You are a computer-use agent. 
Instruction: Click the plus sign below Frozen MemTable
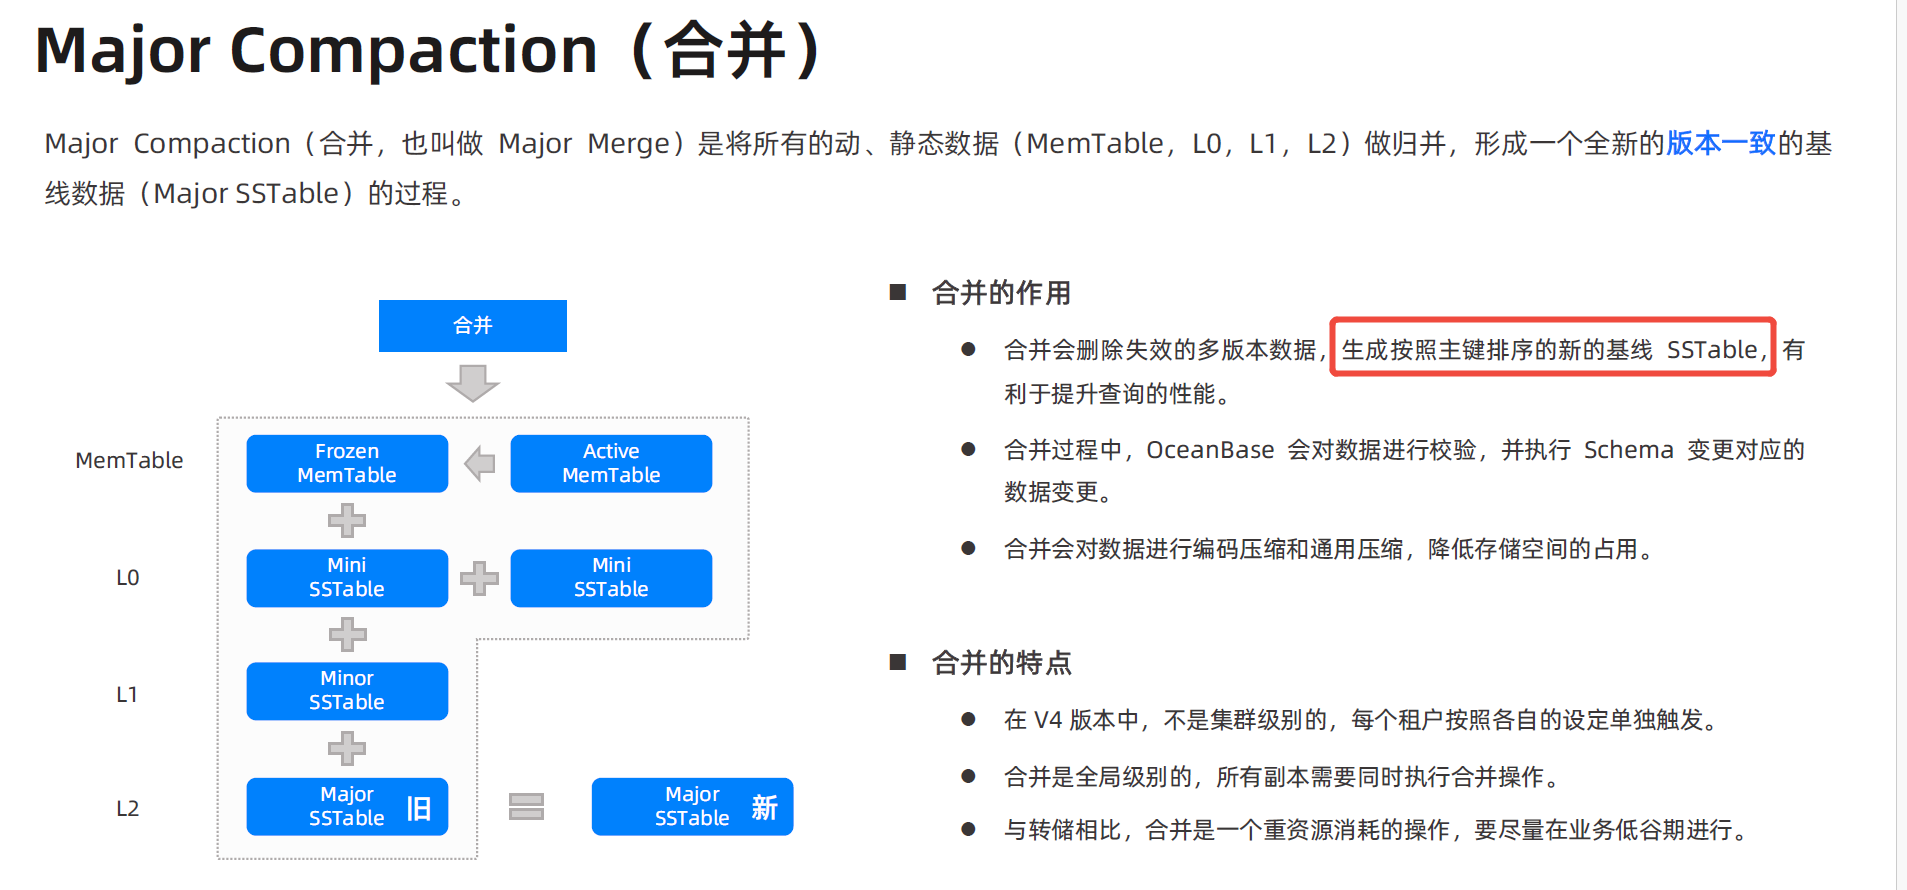coord(347,520)
